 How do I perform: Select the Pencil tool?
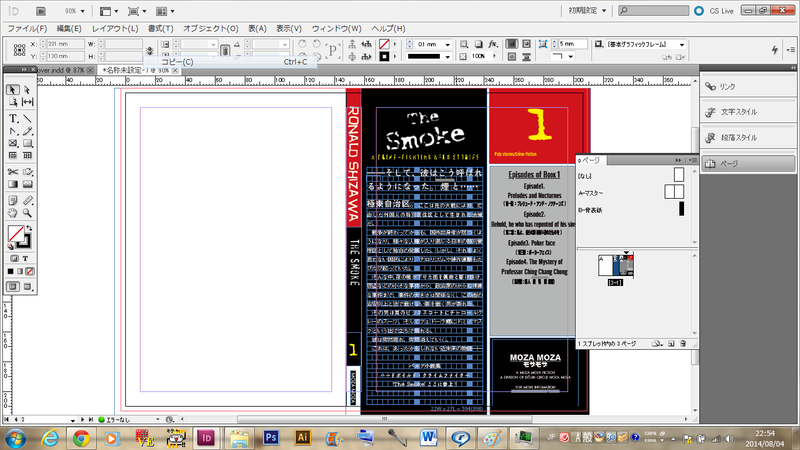coord(28,131)
